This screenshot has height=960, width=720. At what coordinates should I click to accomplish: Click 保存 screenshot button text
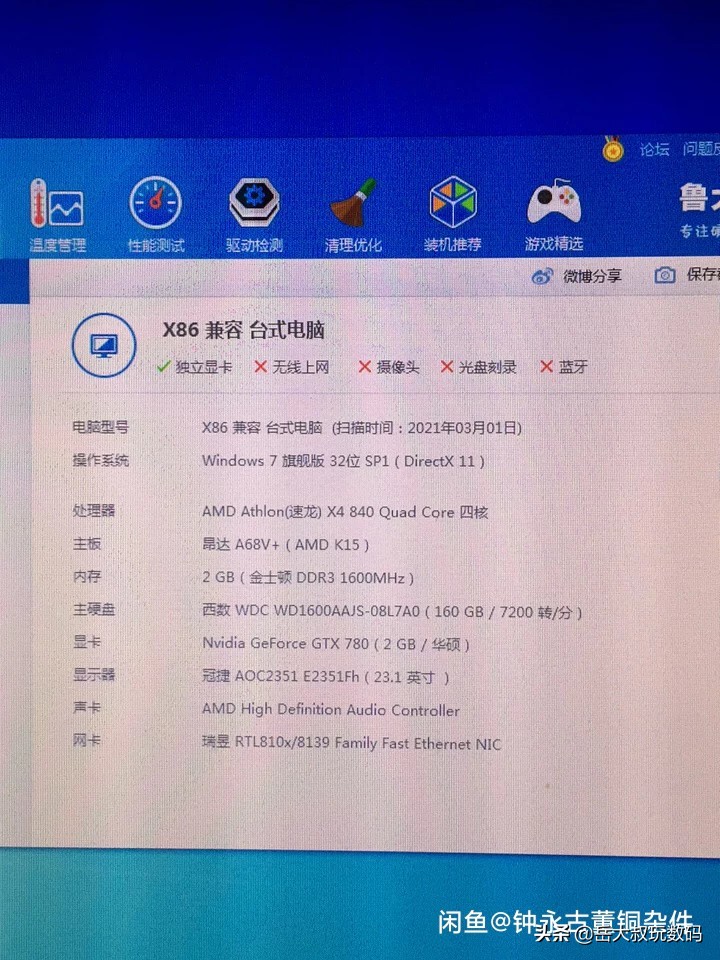703,275
